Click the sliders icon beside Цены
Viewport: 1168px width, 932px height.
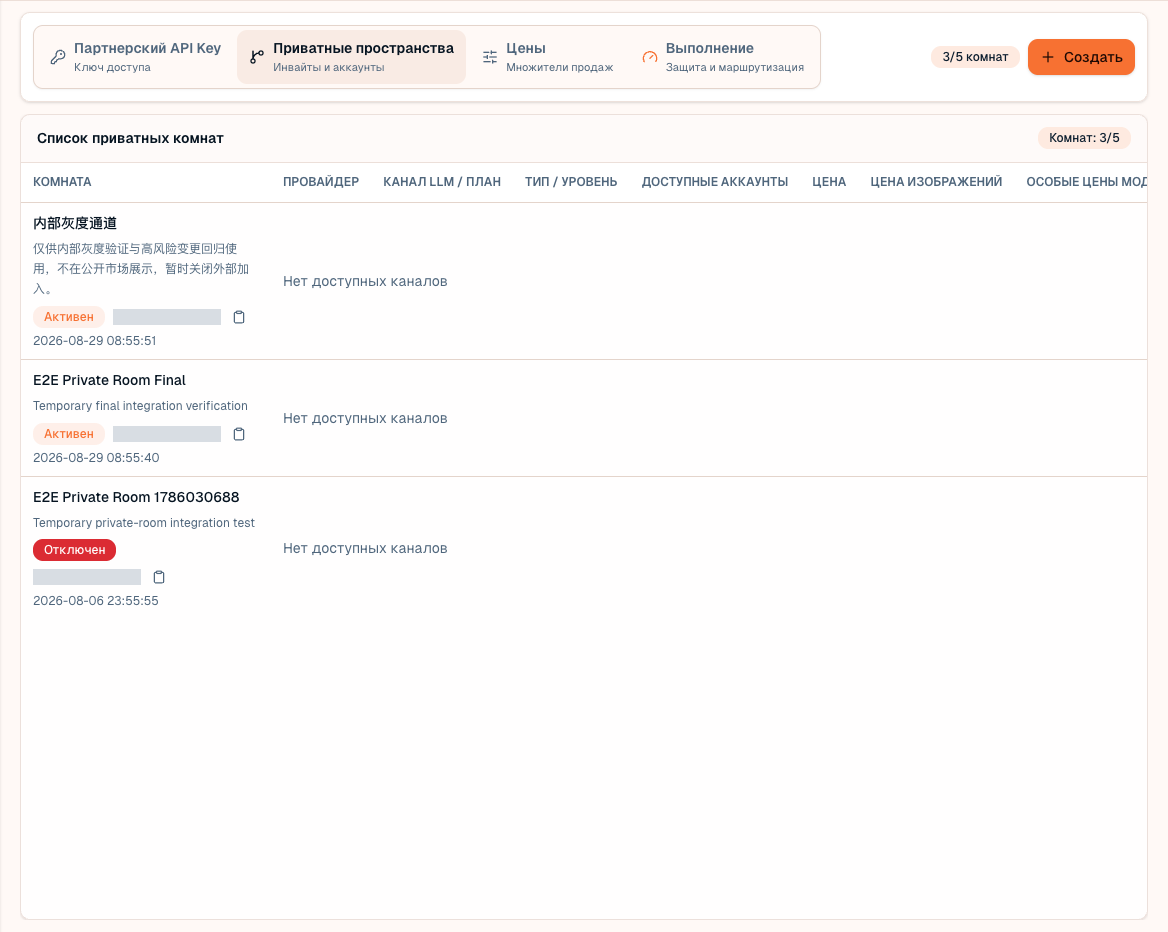[490, 57]
